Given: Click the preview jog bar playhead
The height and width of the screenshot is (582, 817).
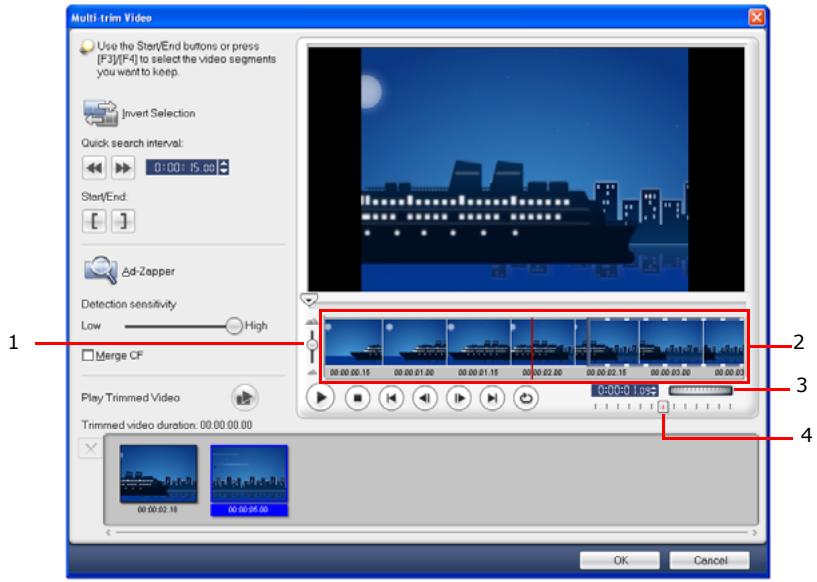Looking at the screenshot, I should [309, 299].
